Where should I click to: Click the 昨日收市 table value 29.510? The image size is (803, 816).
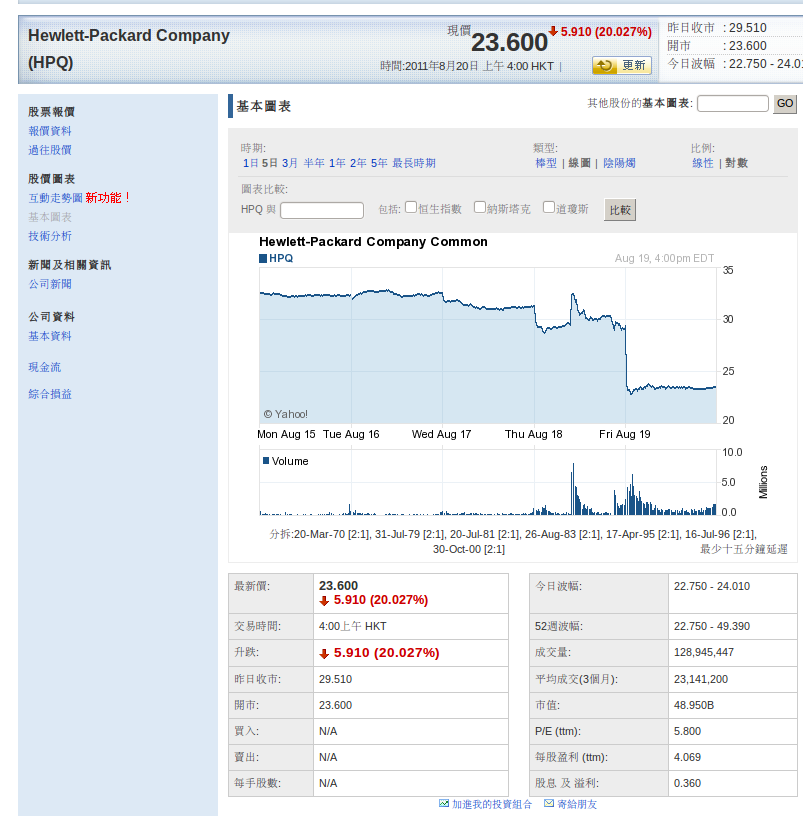click(335, 680)
